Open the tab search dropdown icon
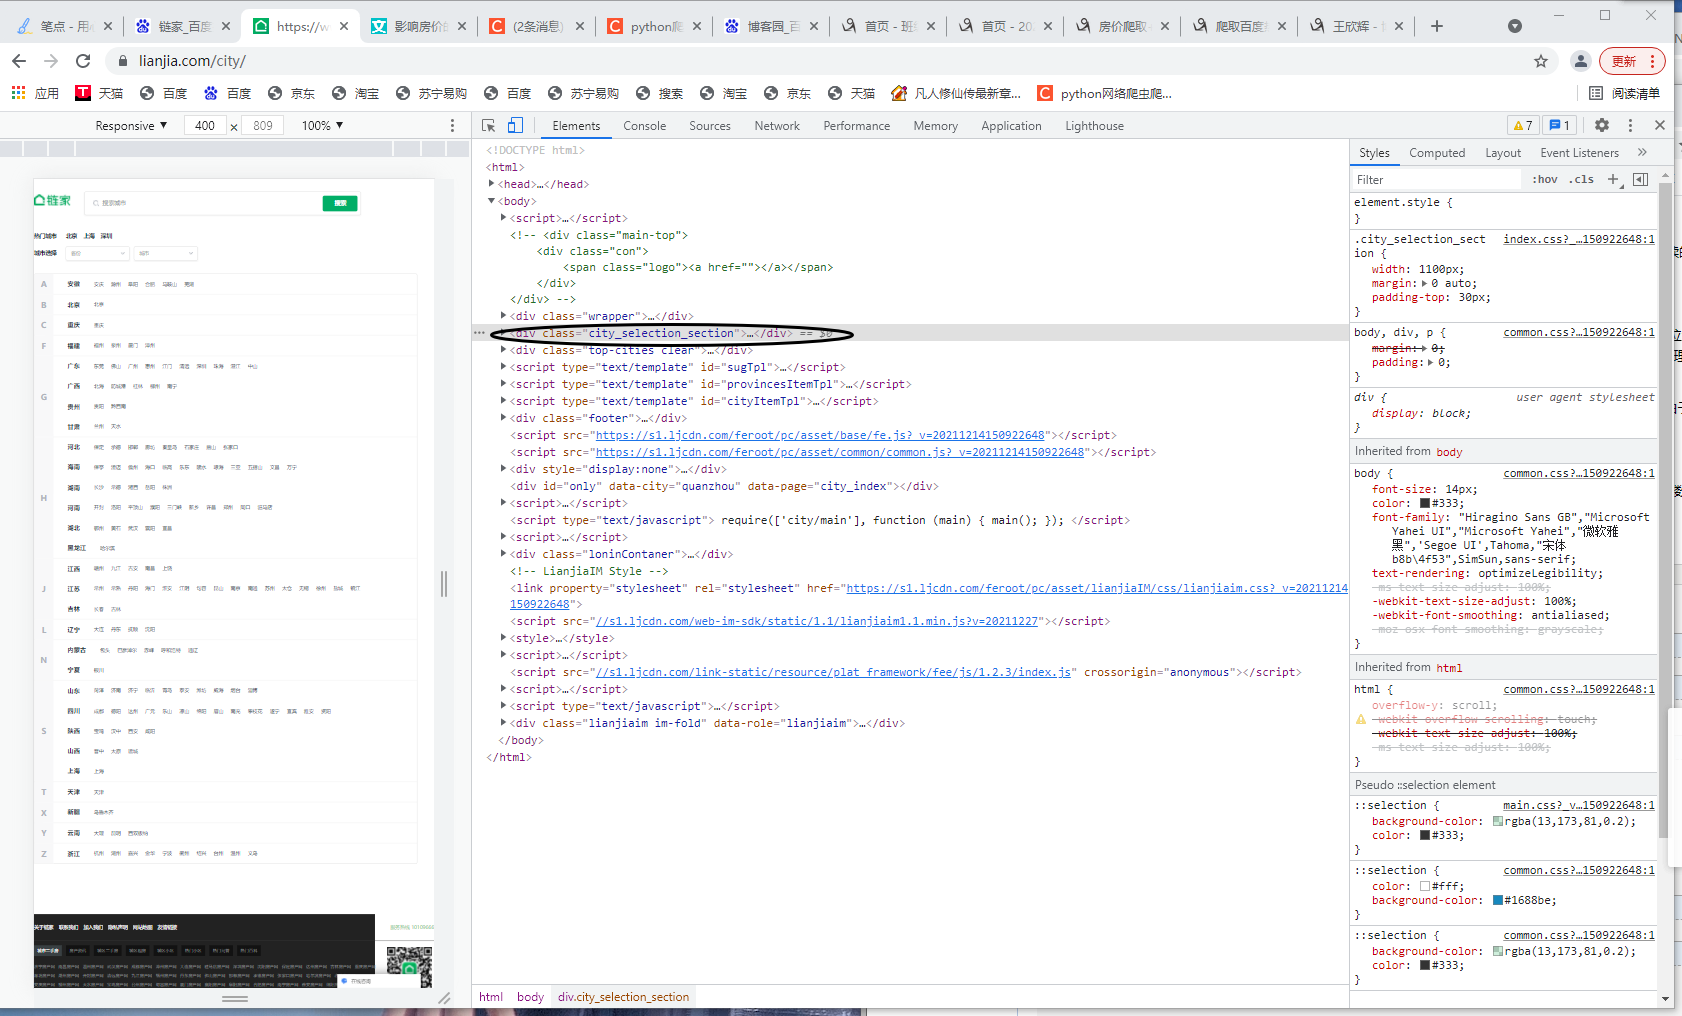Viewport: 1682px width, 1016px height. tap(1515, 26)
